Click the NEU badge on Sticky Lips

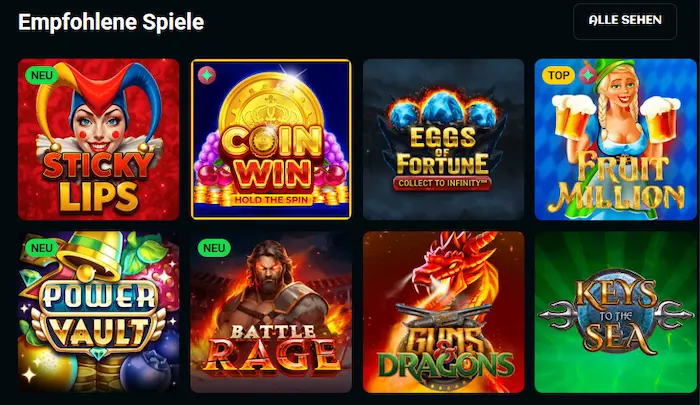(x=42, y=75)
